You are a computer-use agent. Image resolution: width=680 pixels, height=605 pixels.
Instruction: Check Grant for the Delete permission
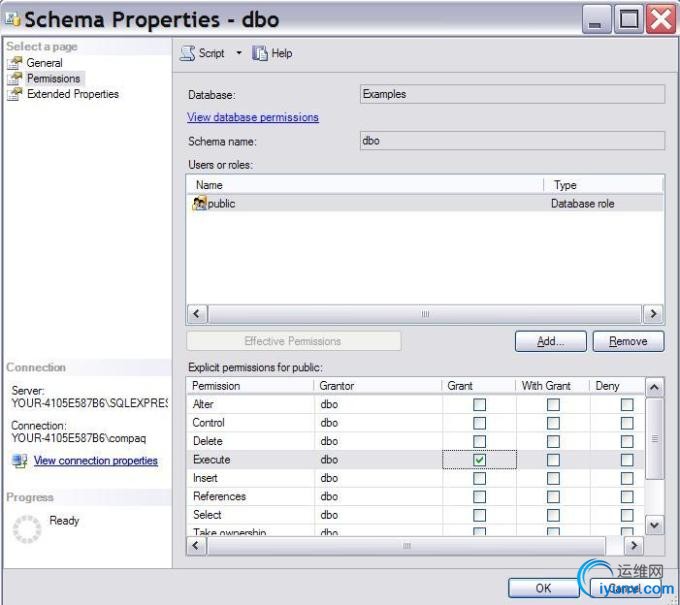coord(479,441)
